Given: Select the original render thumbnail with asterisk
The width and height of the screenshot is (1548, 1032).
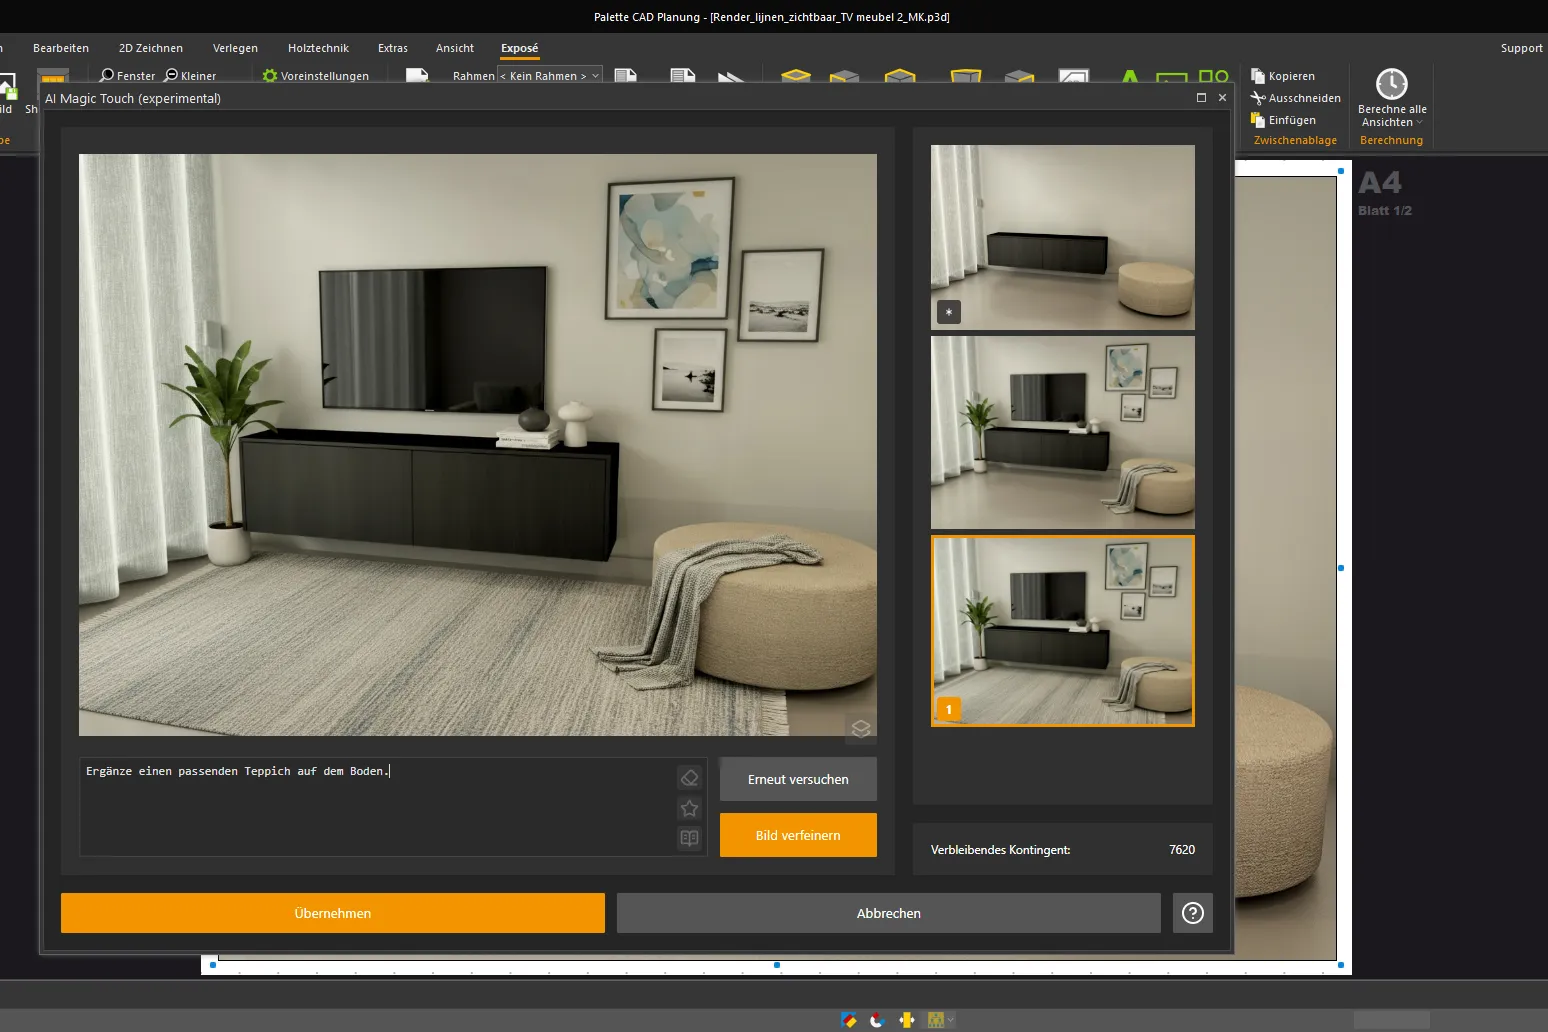Looking at the screenshot, I should click(1063, 237).
